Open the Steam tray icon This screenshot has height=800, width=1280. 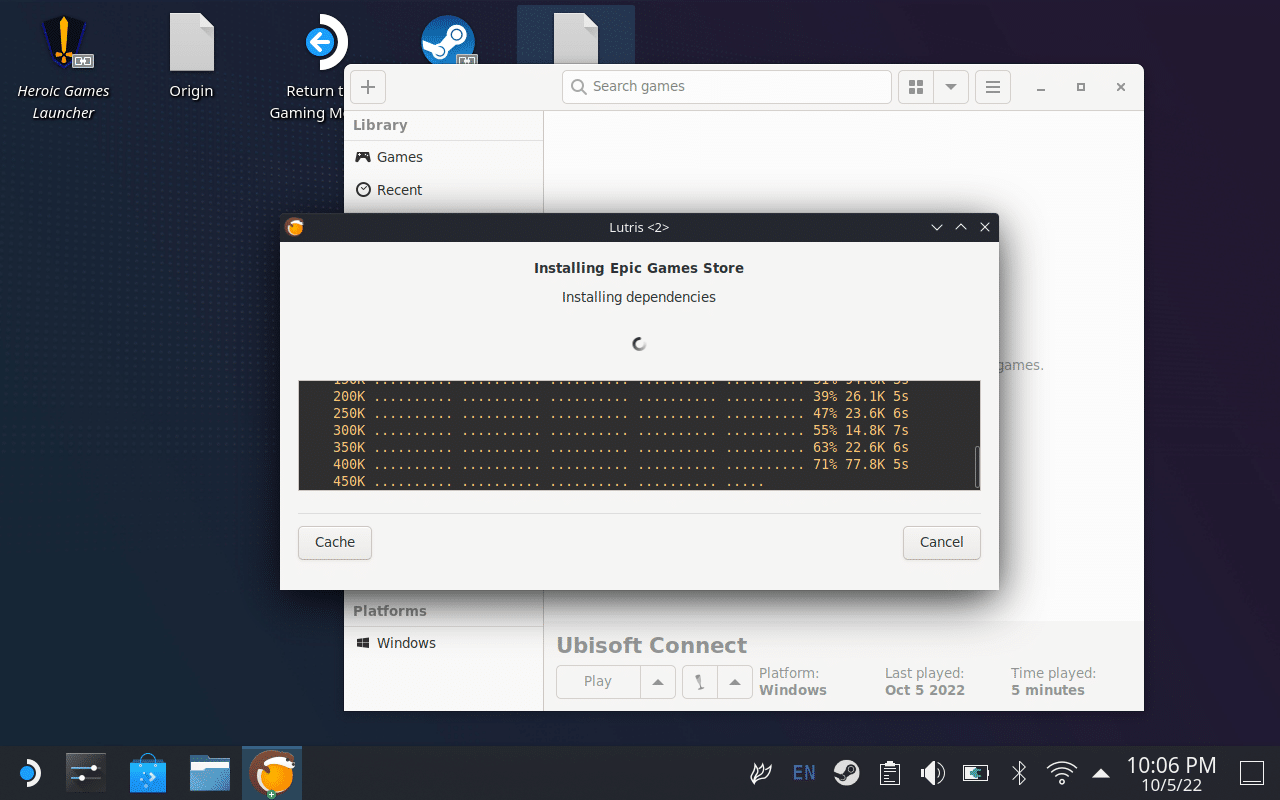click(x=847, y=773)
